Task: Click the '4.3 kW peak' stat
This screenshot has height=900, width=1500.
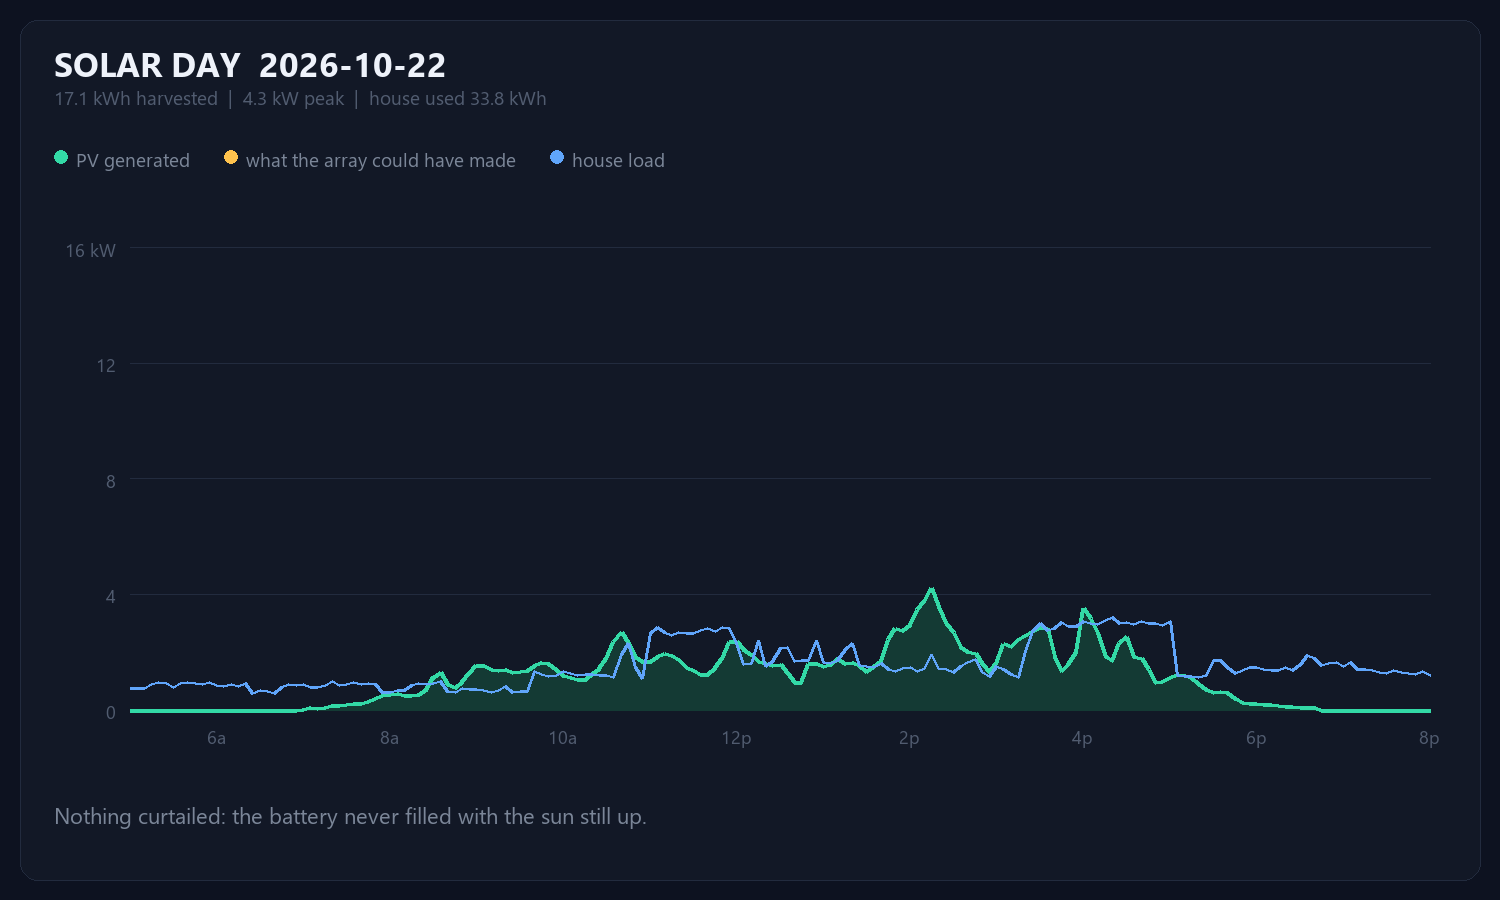Action: tap(293, 99)
